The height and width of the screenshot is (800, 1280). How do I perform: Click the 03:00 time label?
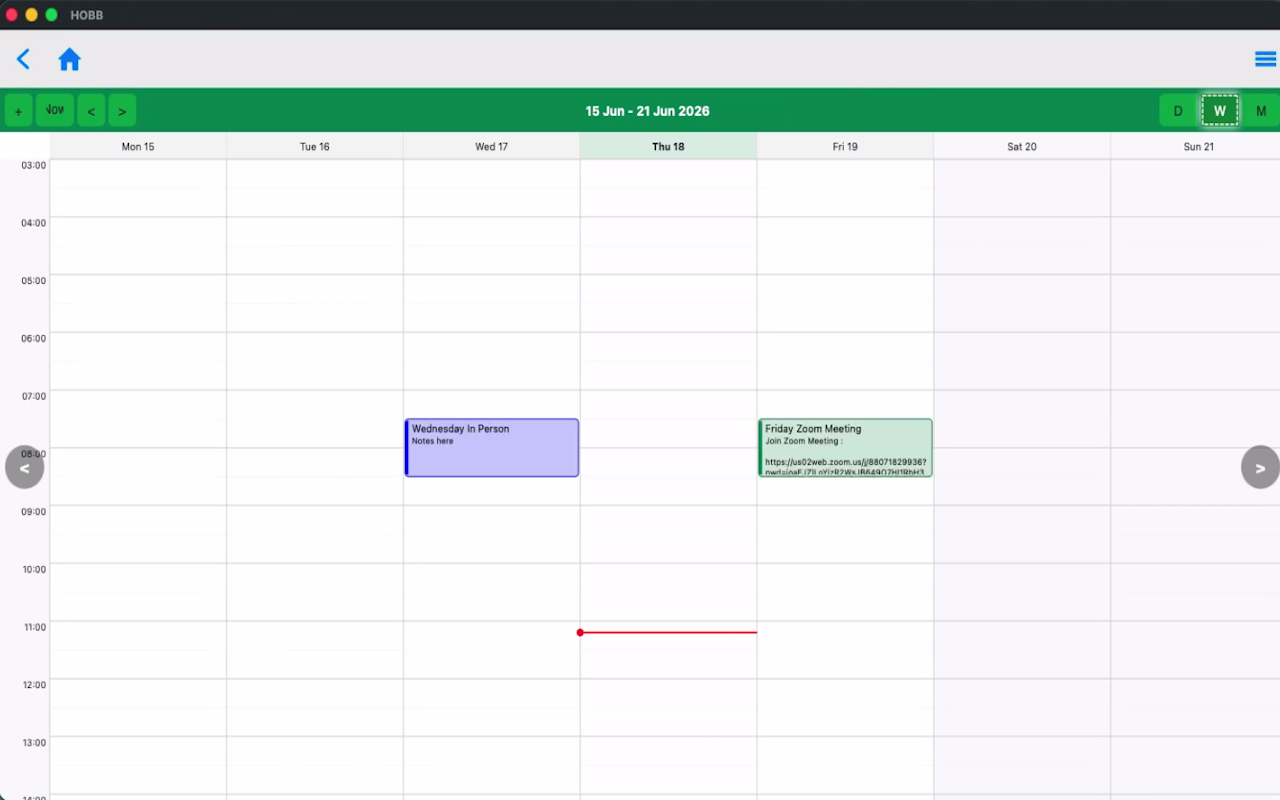(x=34, y=164)
